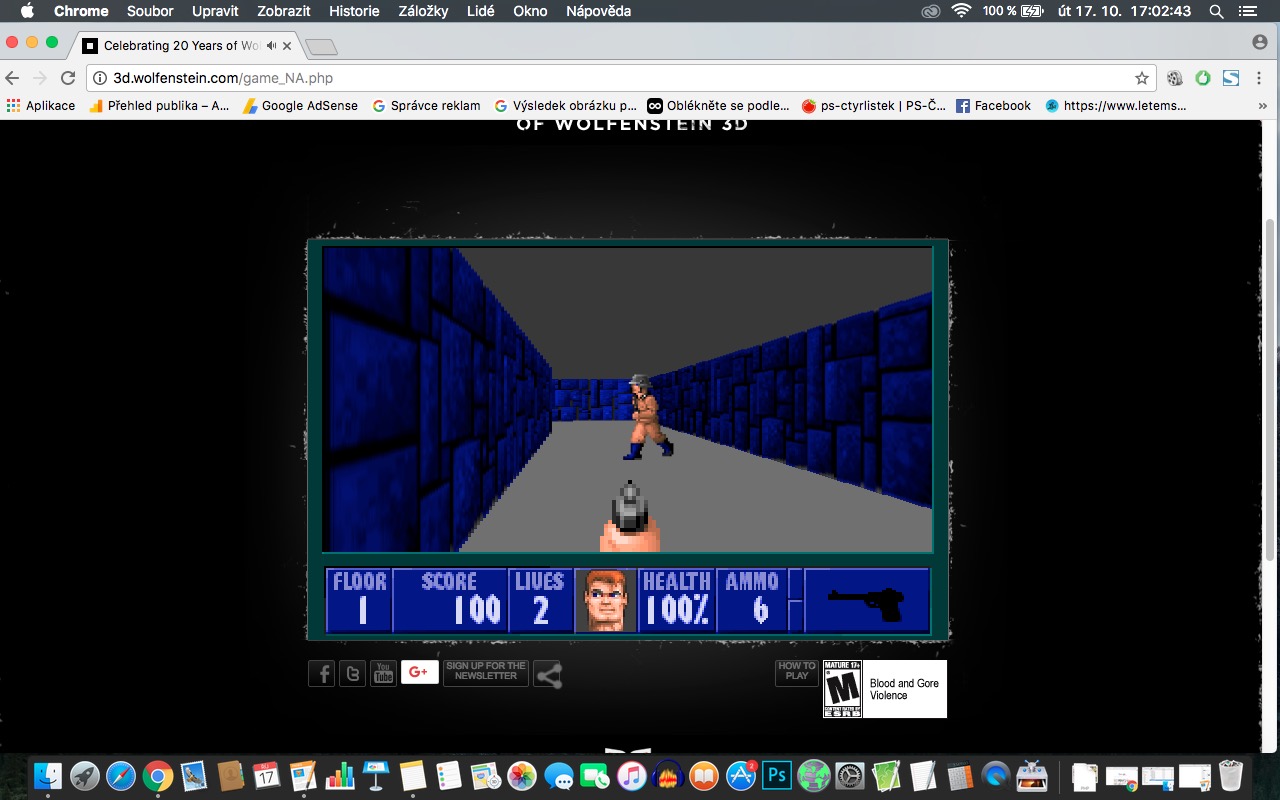Open the Soubor menu
The image size is (1280, 800).
click(x=150, y=11)
